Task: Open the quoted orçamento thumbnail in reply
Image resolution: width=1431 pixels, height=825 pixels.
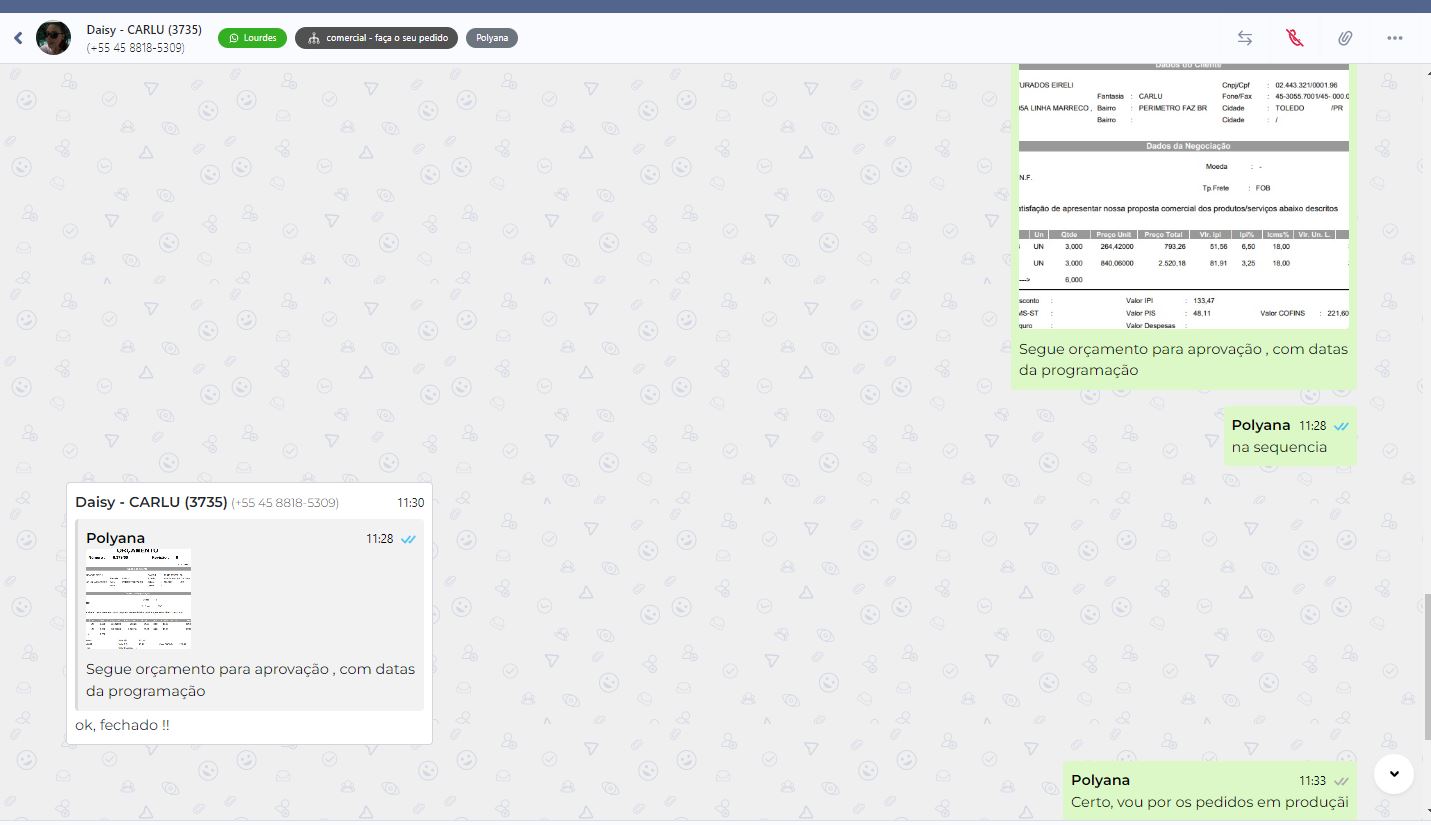Action: (139, 599)
